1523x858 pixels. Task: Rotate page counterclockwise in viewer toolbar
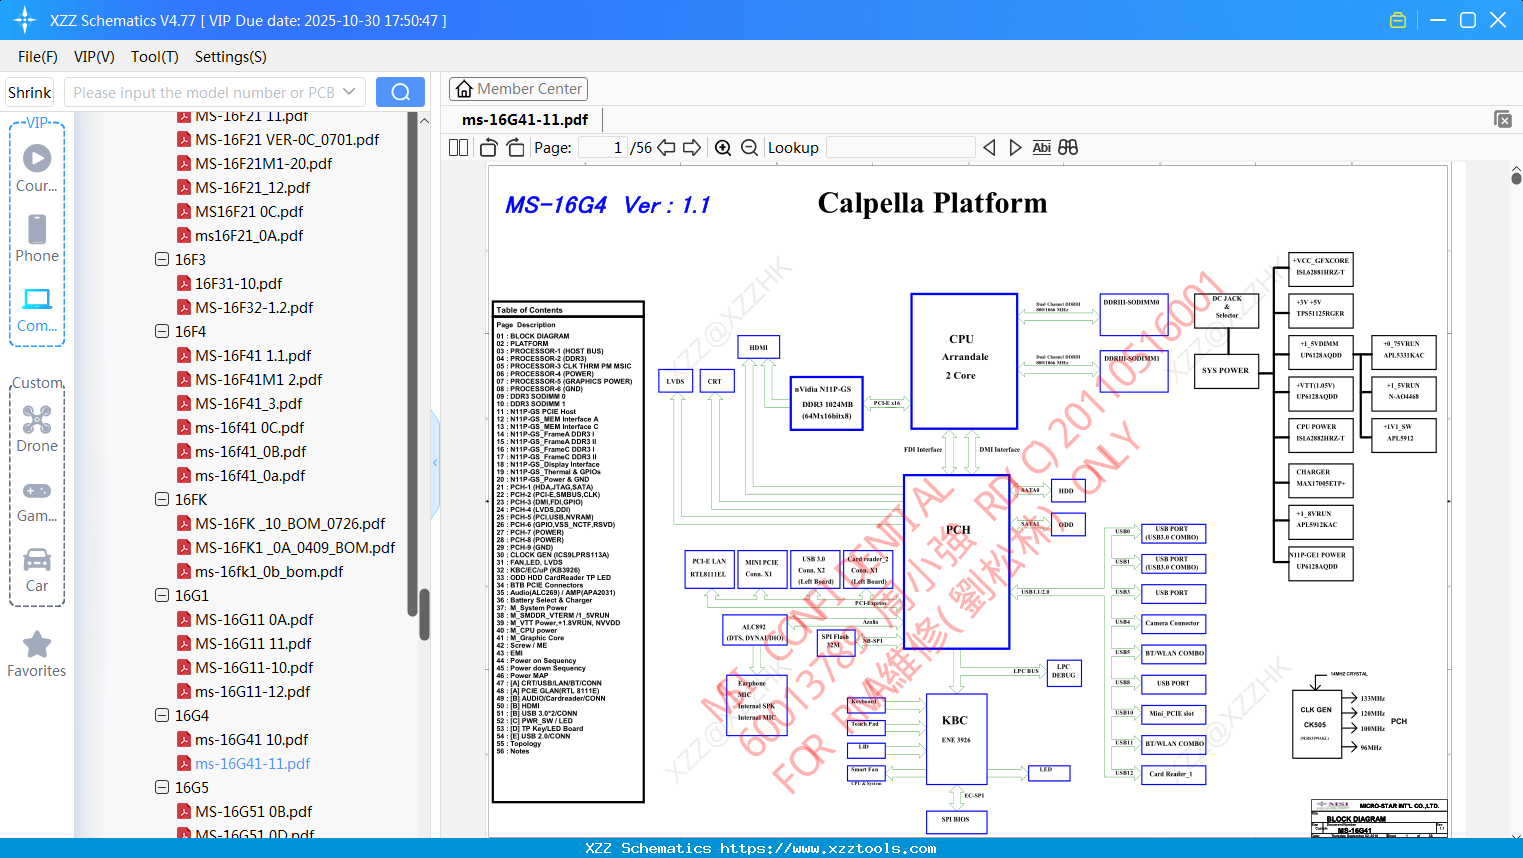pyautogui.click(x=489, y=148)
